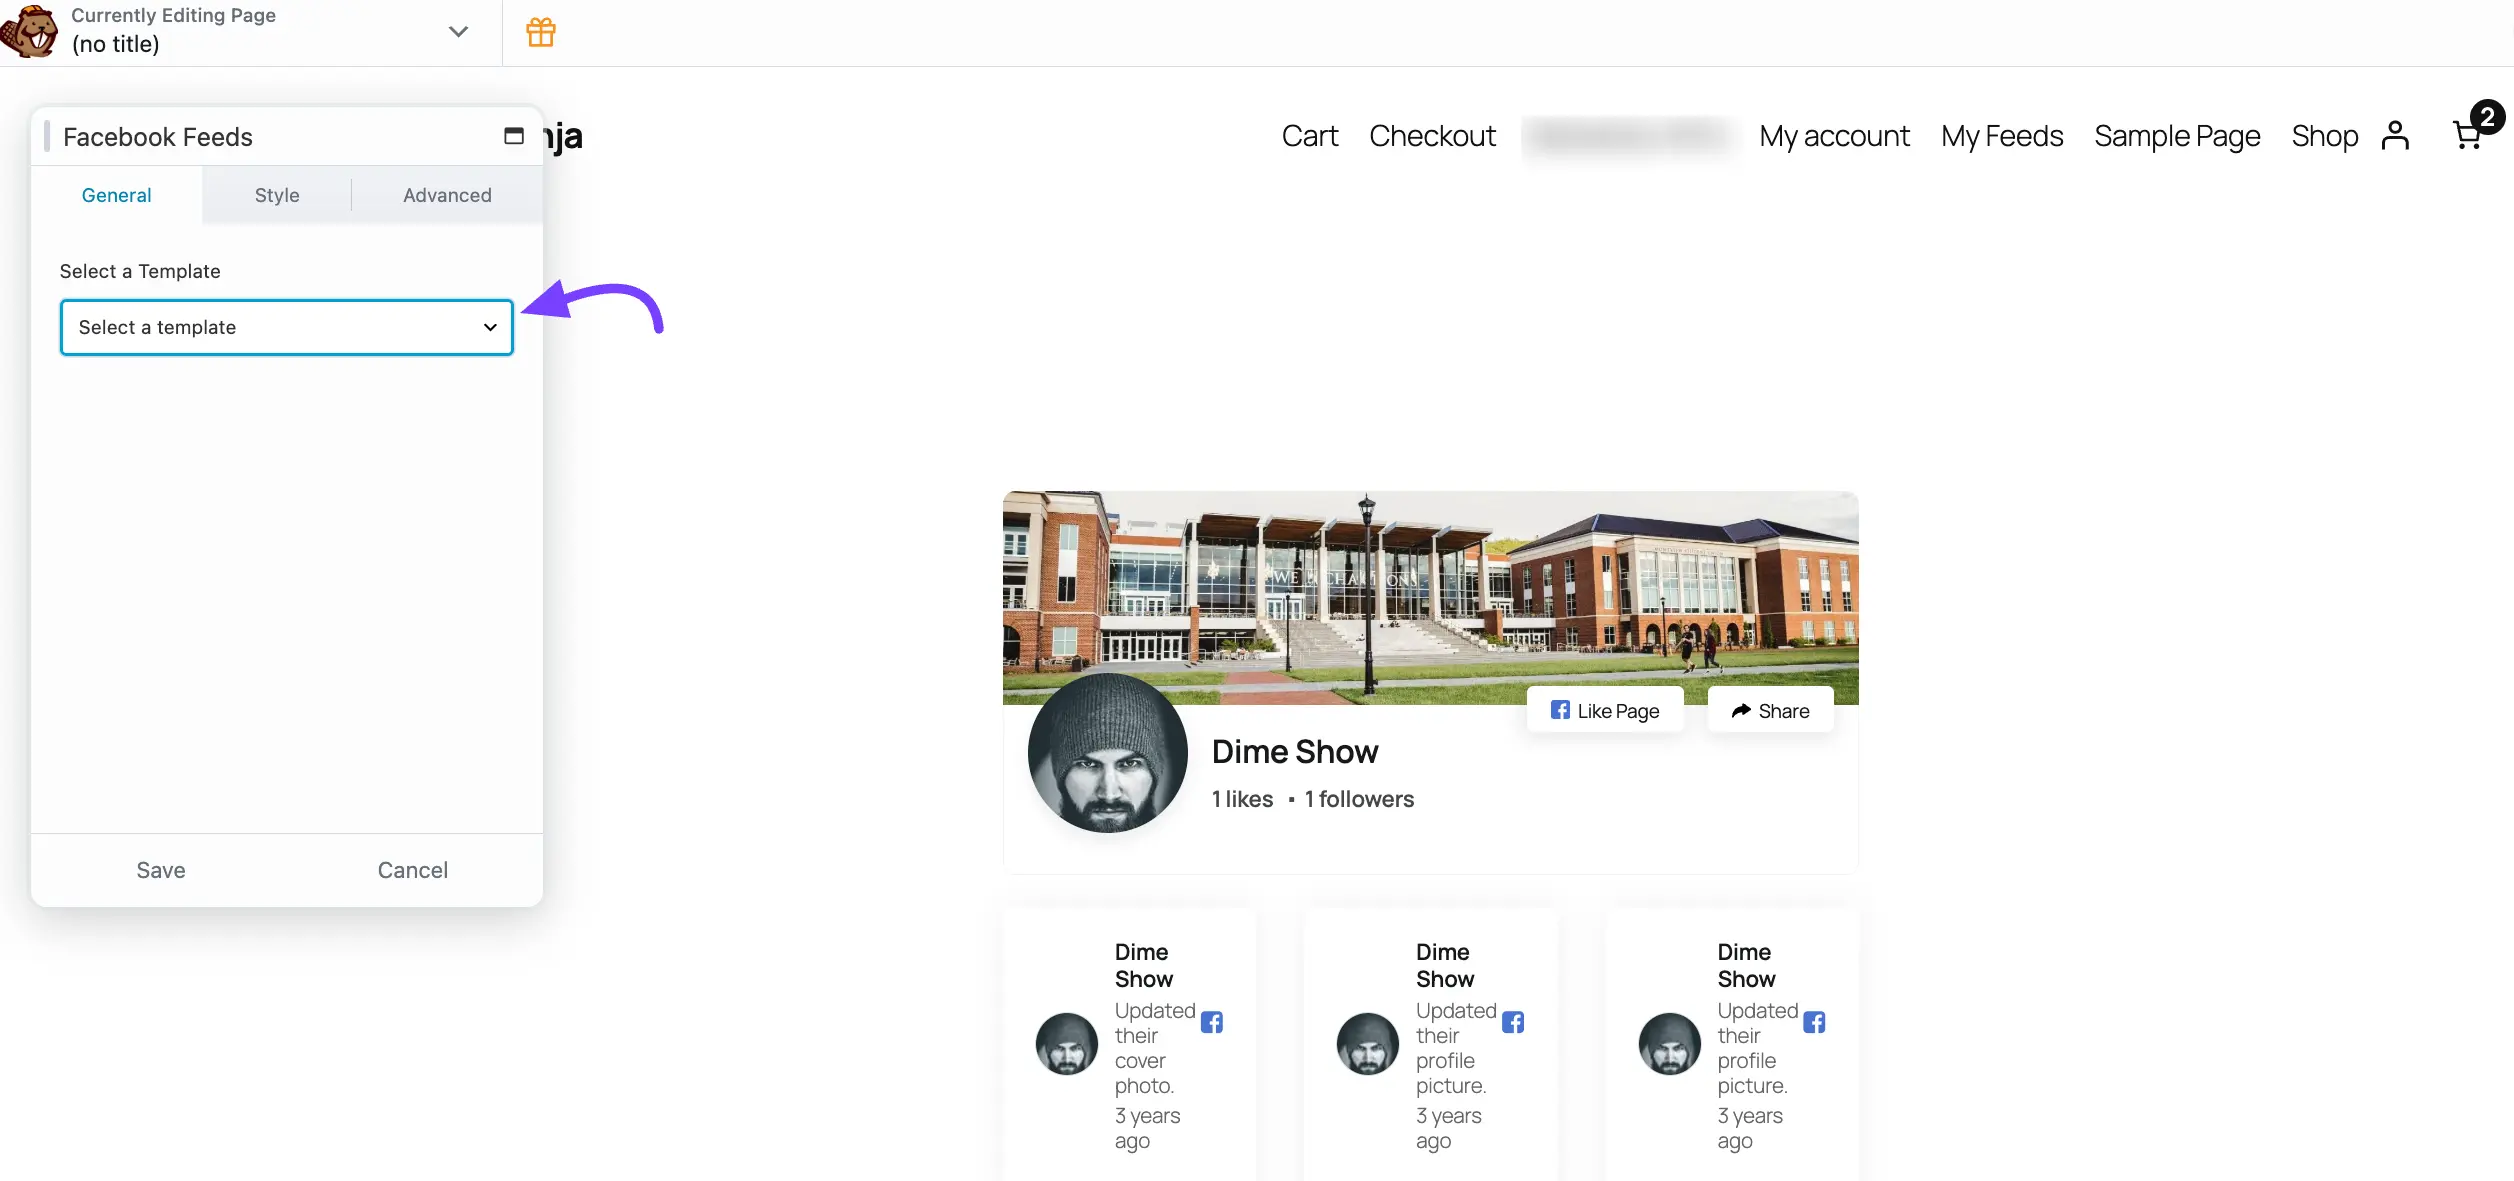Select the General tab
2514x1181 pixels.
(116, 195)
